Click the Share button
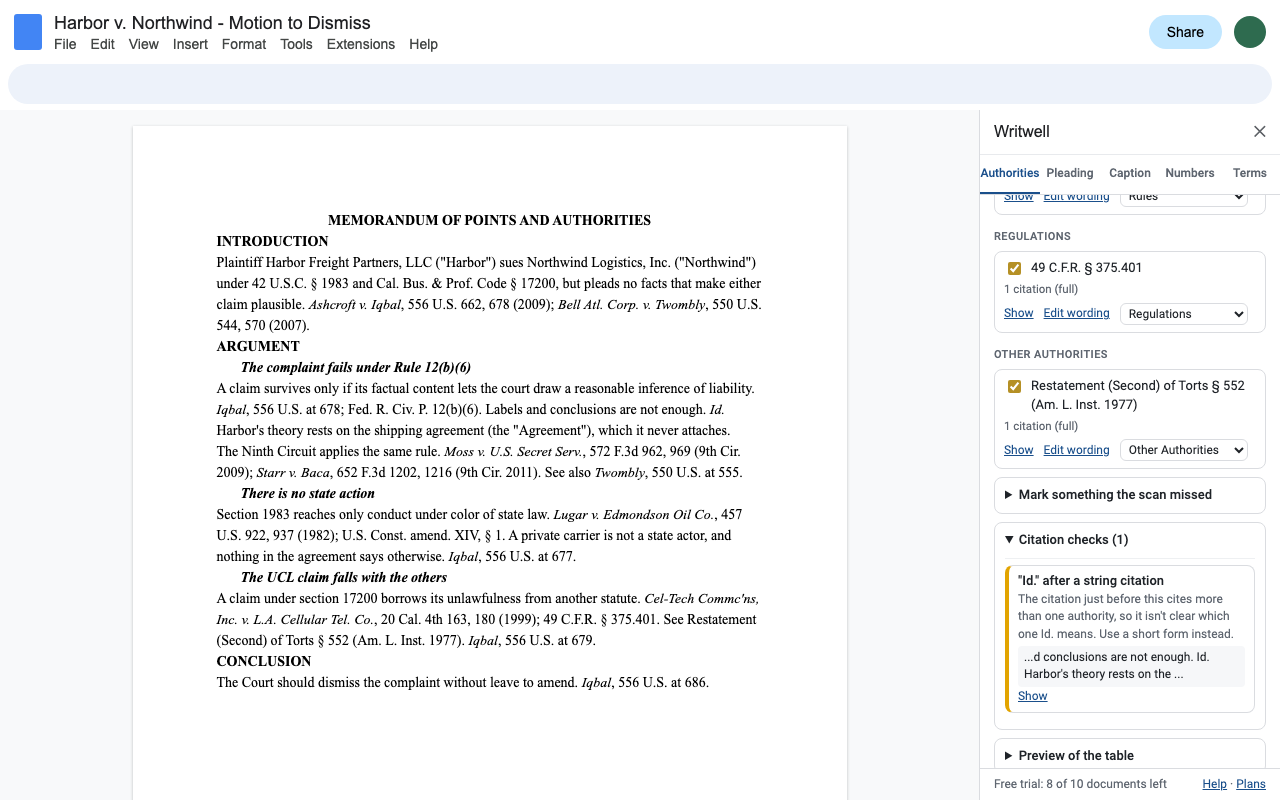This screenshot has width=1280, height=800. click(1185, 32)
